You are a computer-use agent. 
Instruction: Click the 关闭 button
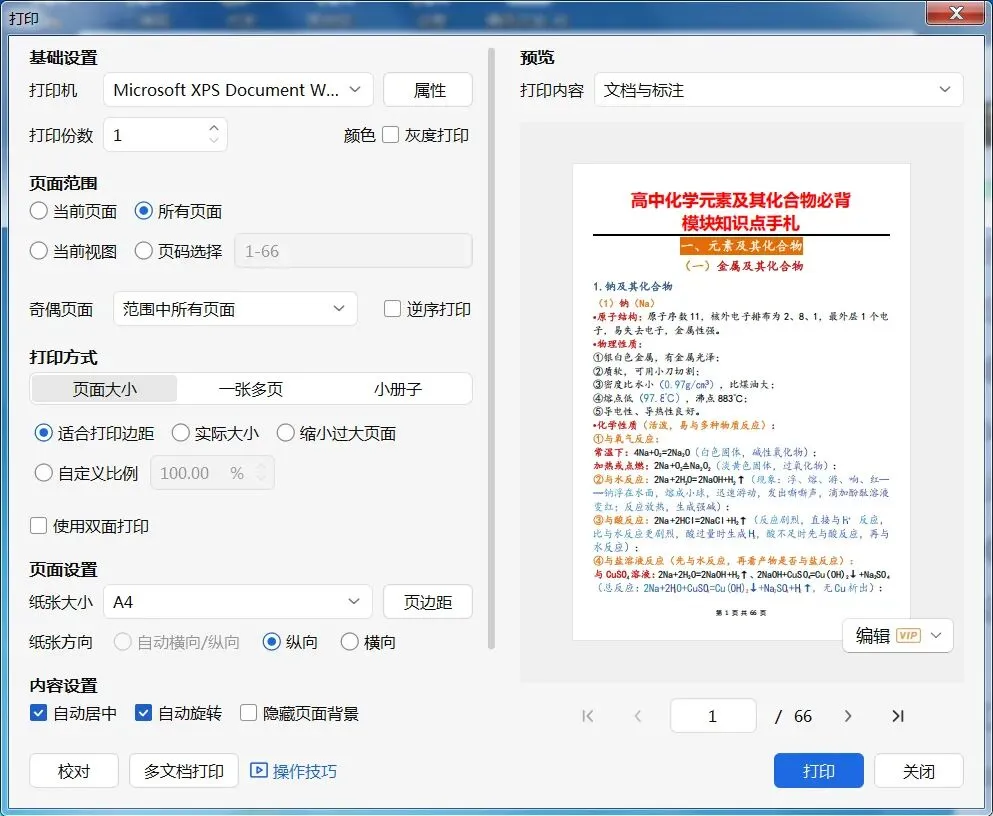918,770
